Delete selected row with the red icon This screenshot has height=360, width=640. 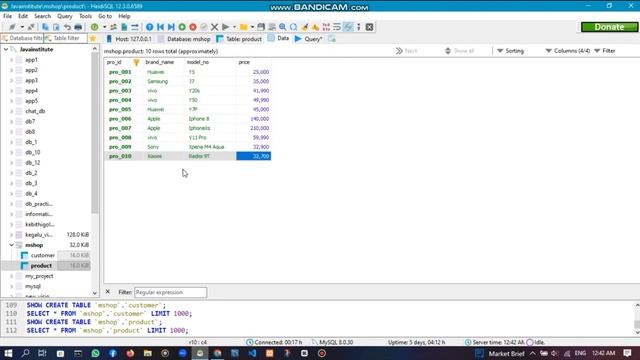[x=193, y=27]
